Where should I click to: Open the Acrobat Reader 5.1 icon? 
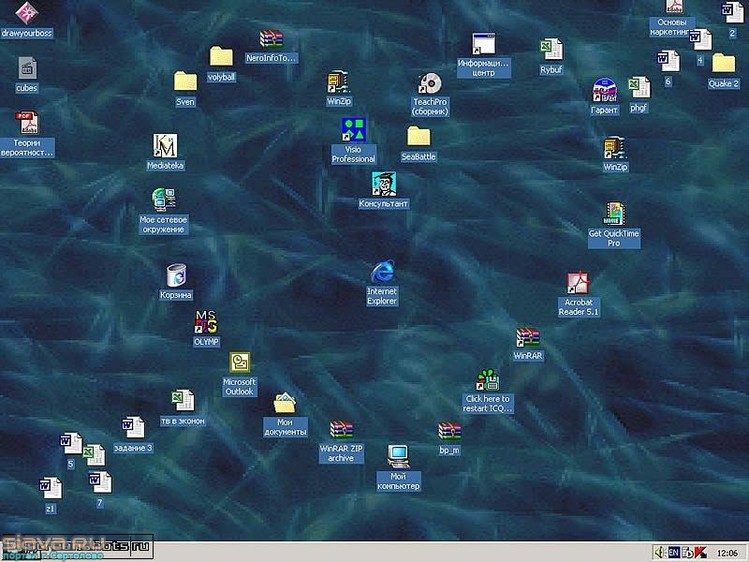point(578,283)
